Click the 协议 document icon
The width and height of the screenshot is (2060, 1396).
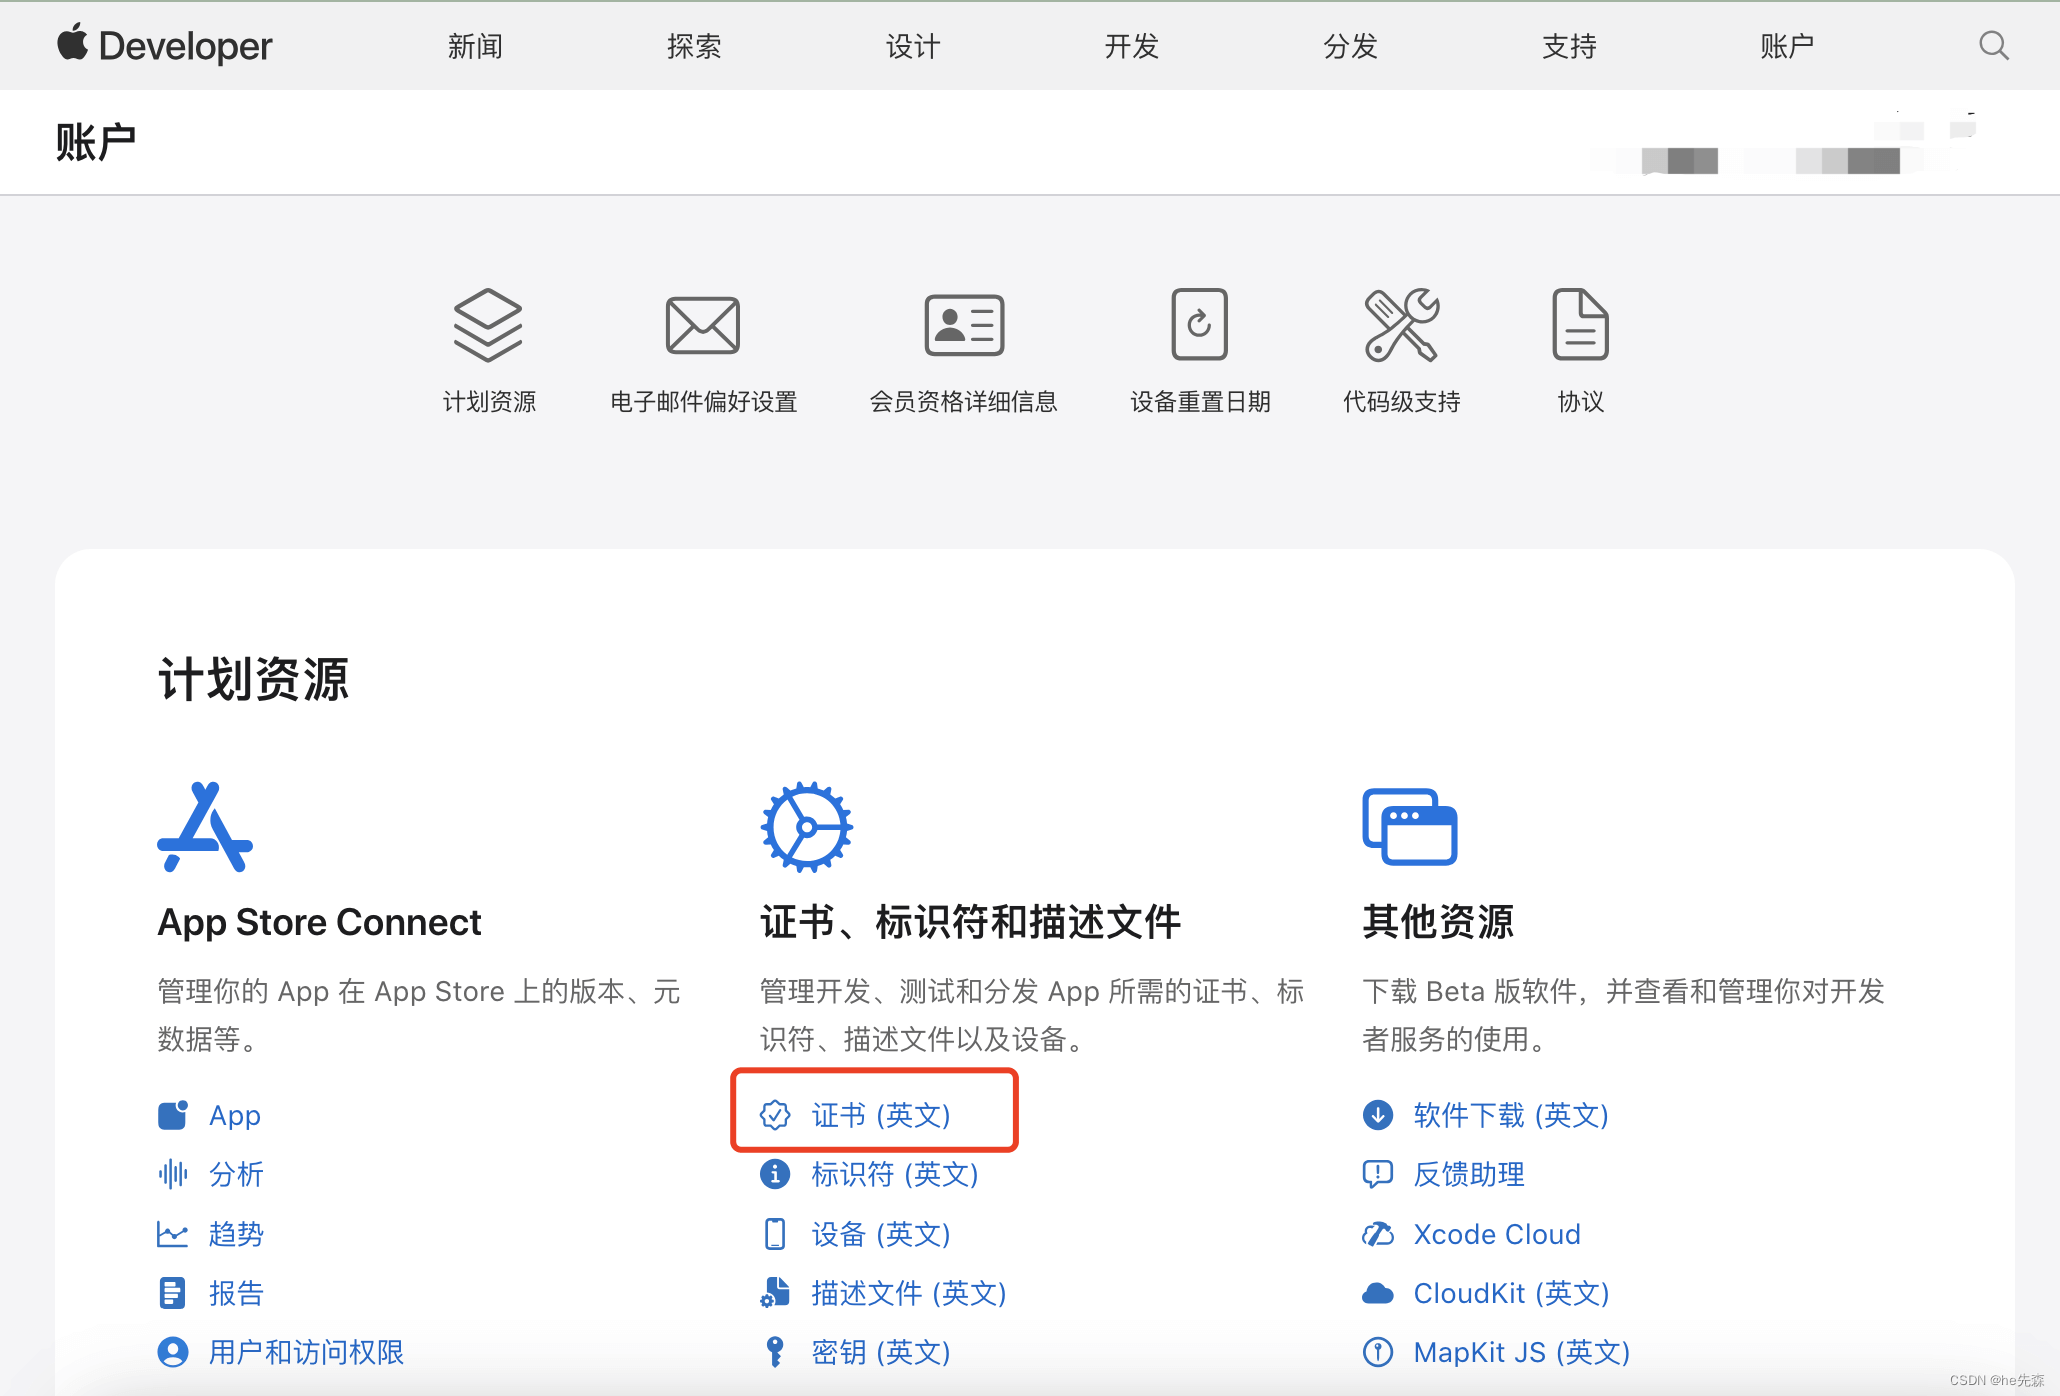pos(1580,324)
